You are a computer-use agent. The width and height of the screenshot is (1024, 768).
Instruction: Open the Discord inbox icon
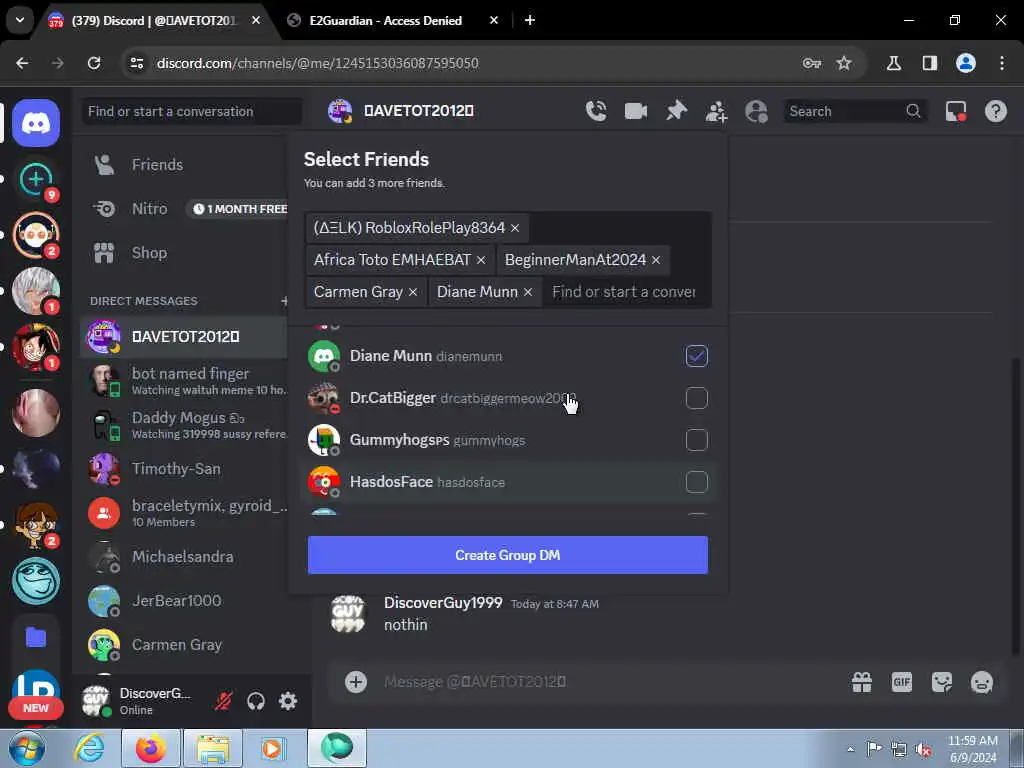(956, 111)
